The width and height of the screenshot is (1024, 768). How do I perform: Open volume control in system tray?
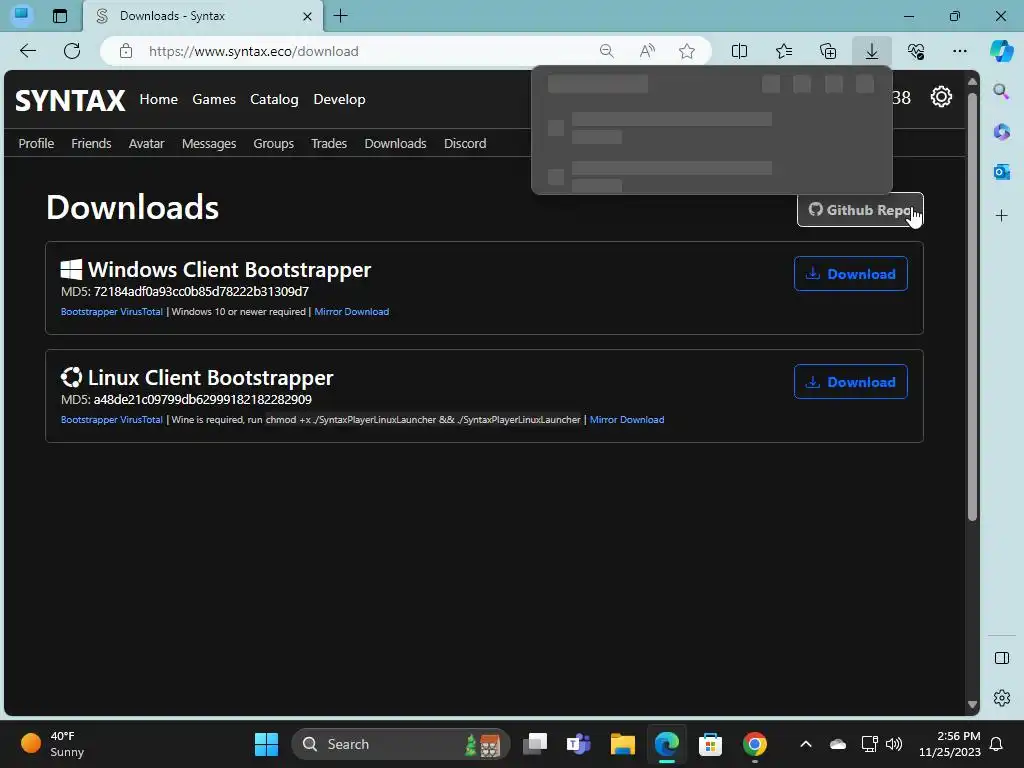point(893,744)
